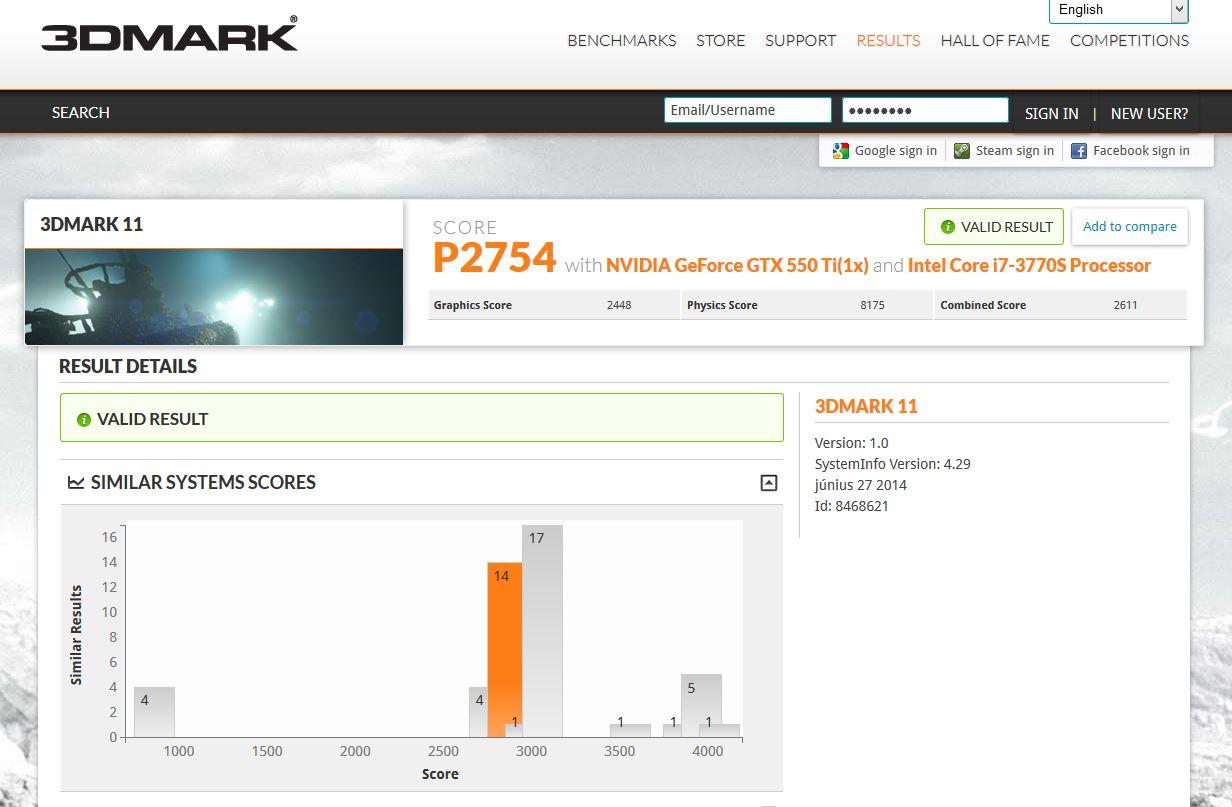Viewport: 1232px width, 807px height.
Task: Click the SIGN IN button
Action: coord(1052,114)
